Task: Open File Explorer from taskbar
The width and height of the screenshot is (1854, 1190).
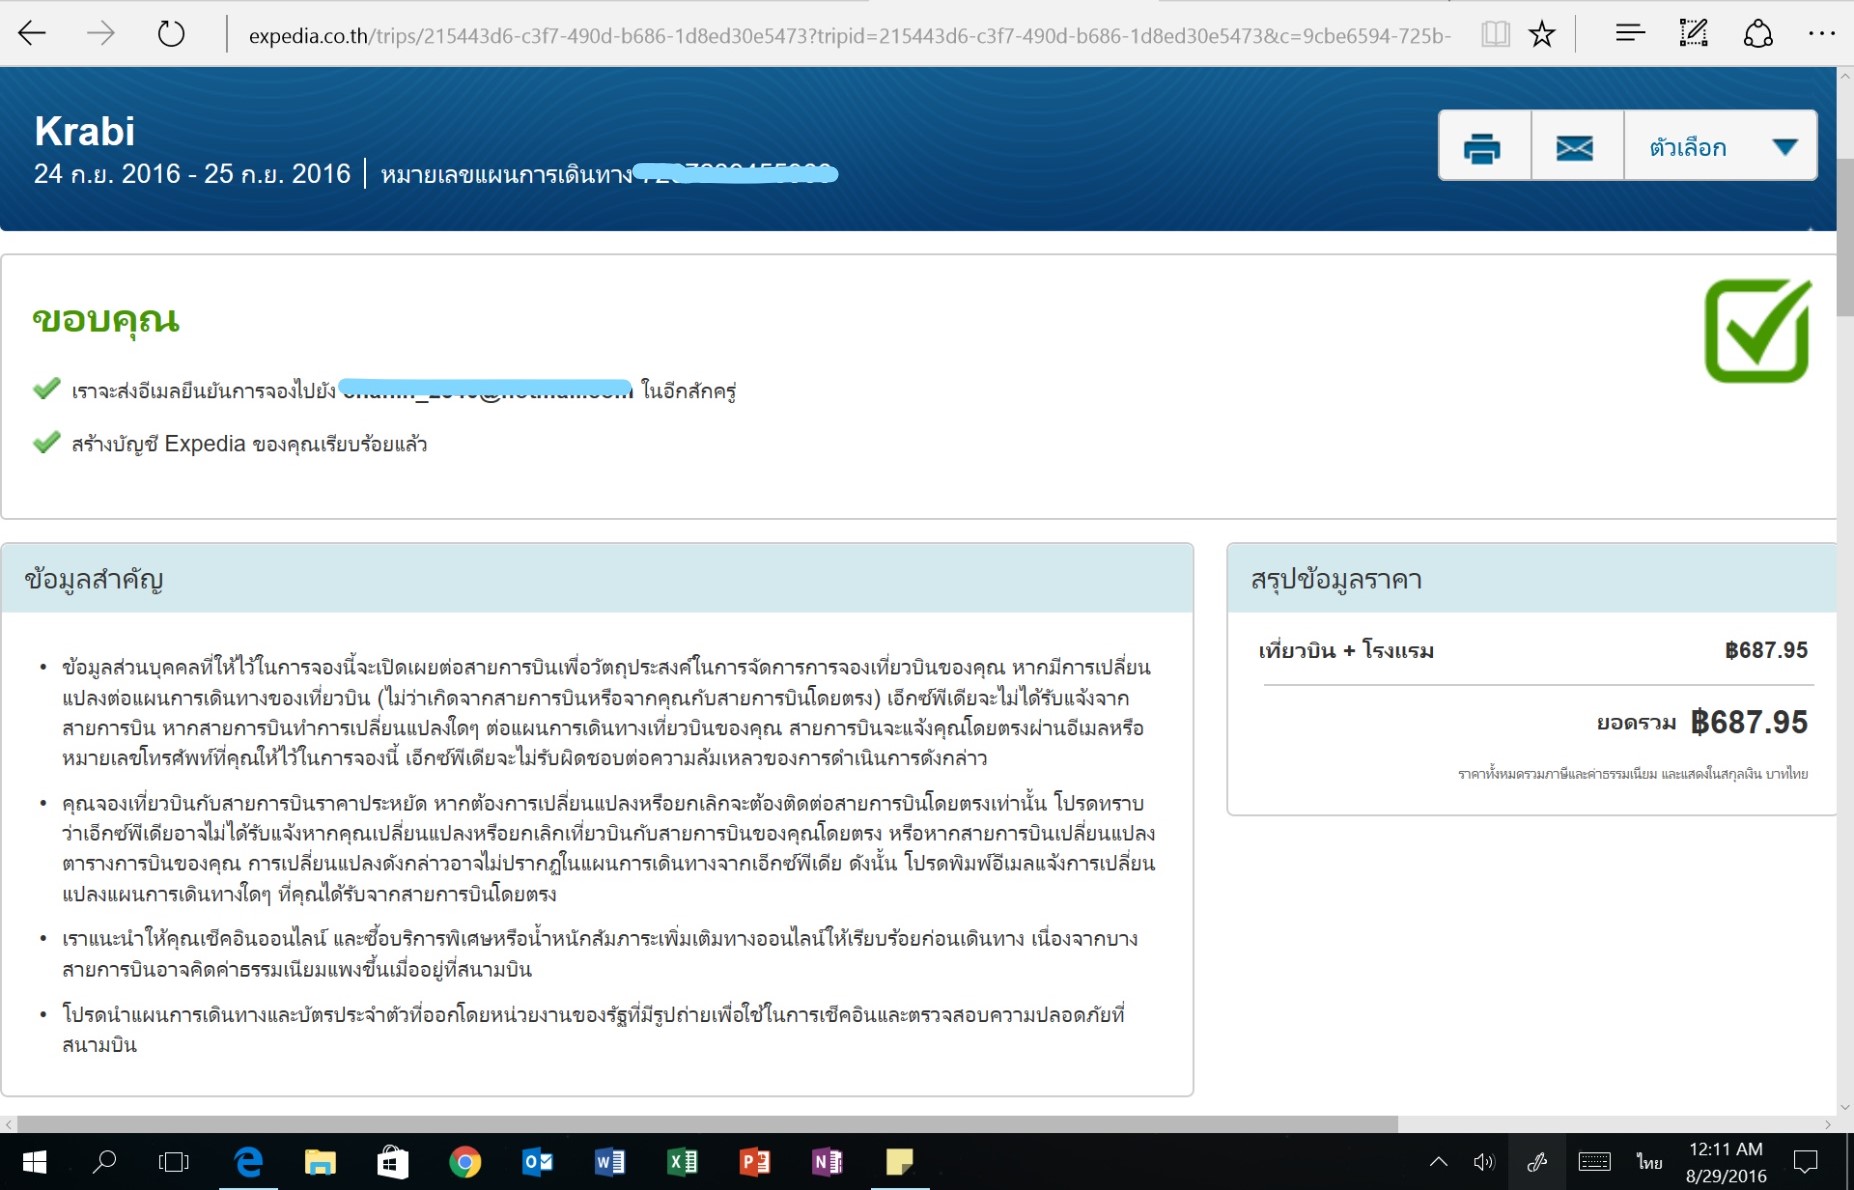Action: click(x=320, y=1162)
